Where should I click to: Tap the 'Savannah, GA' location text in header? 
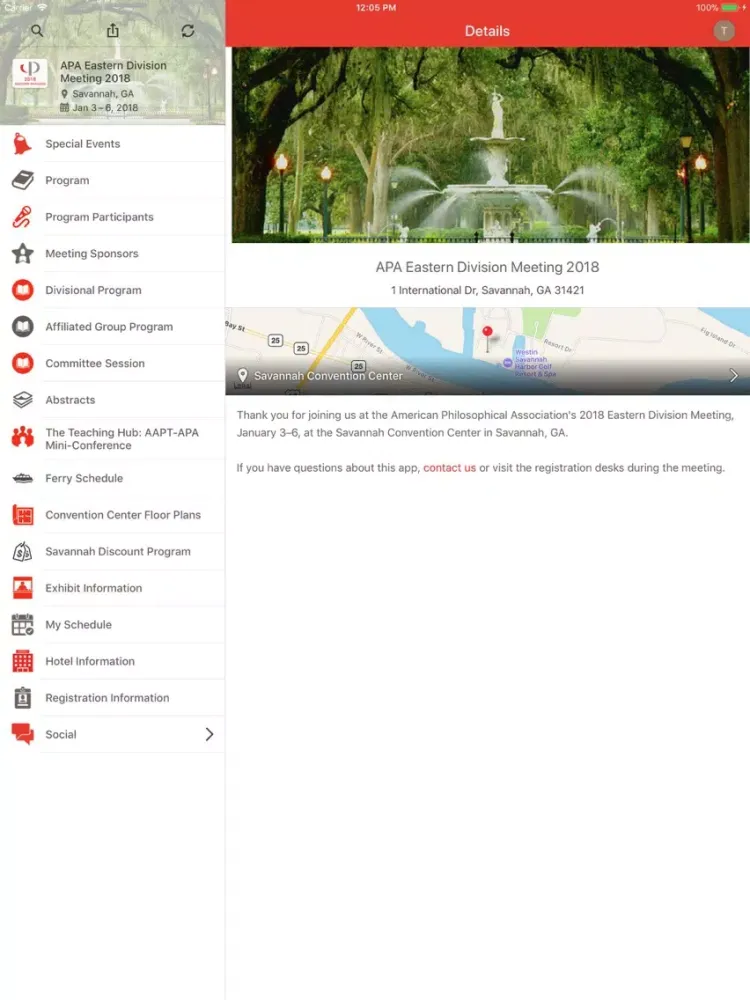tap(103, 94)
